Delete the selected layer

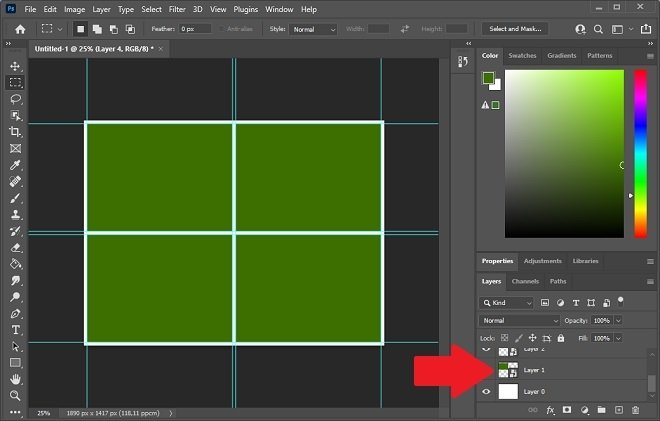pyautogui.click(x=636, y=410)
